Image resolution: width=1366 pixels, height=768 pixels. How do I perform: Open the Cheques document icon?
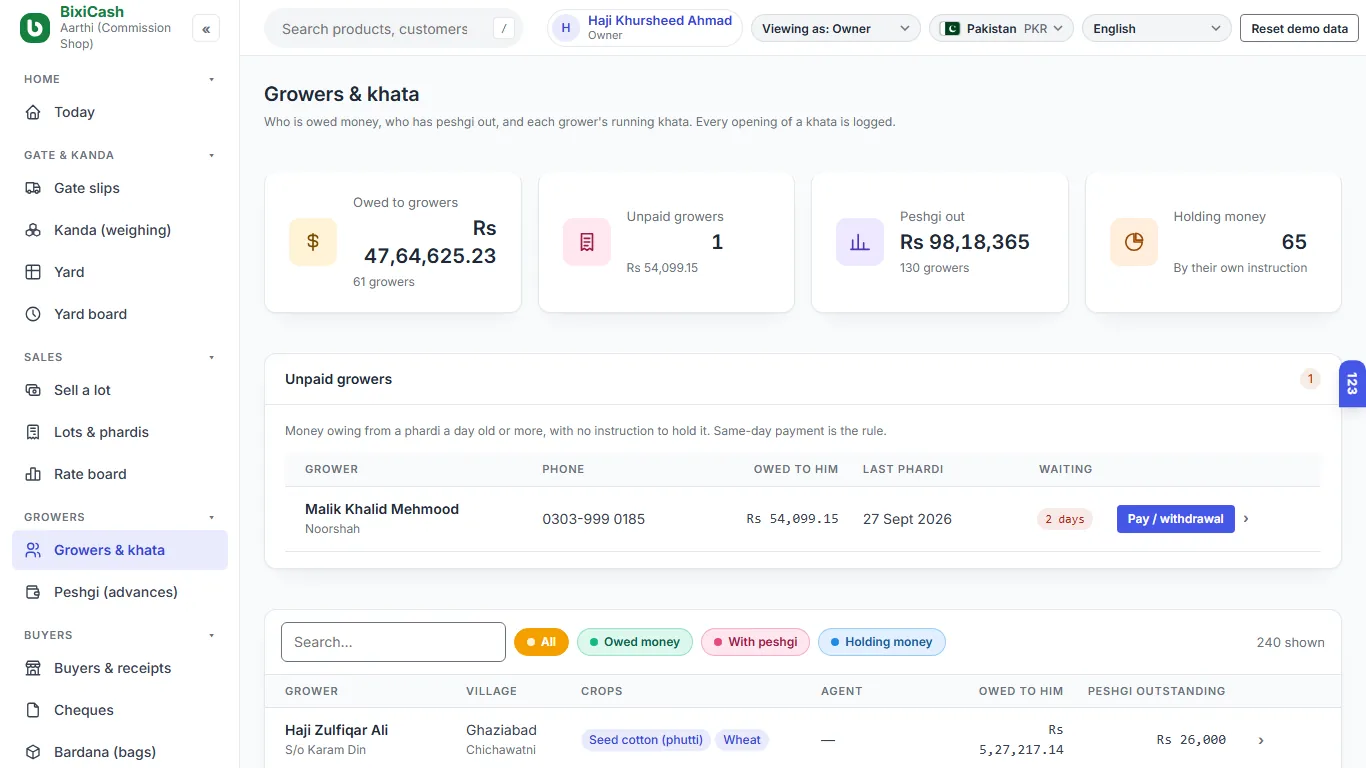pos(33,710)
